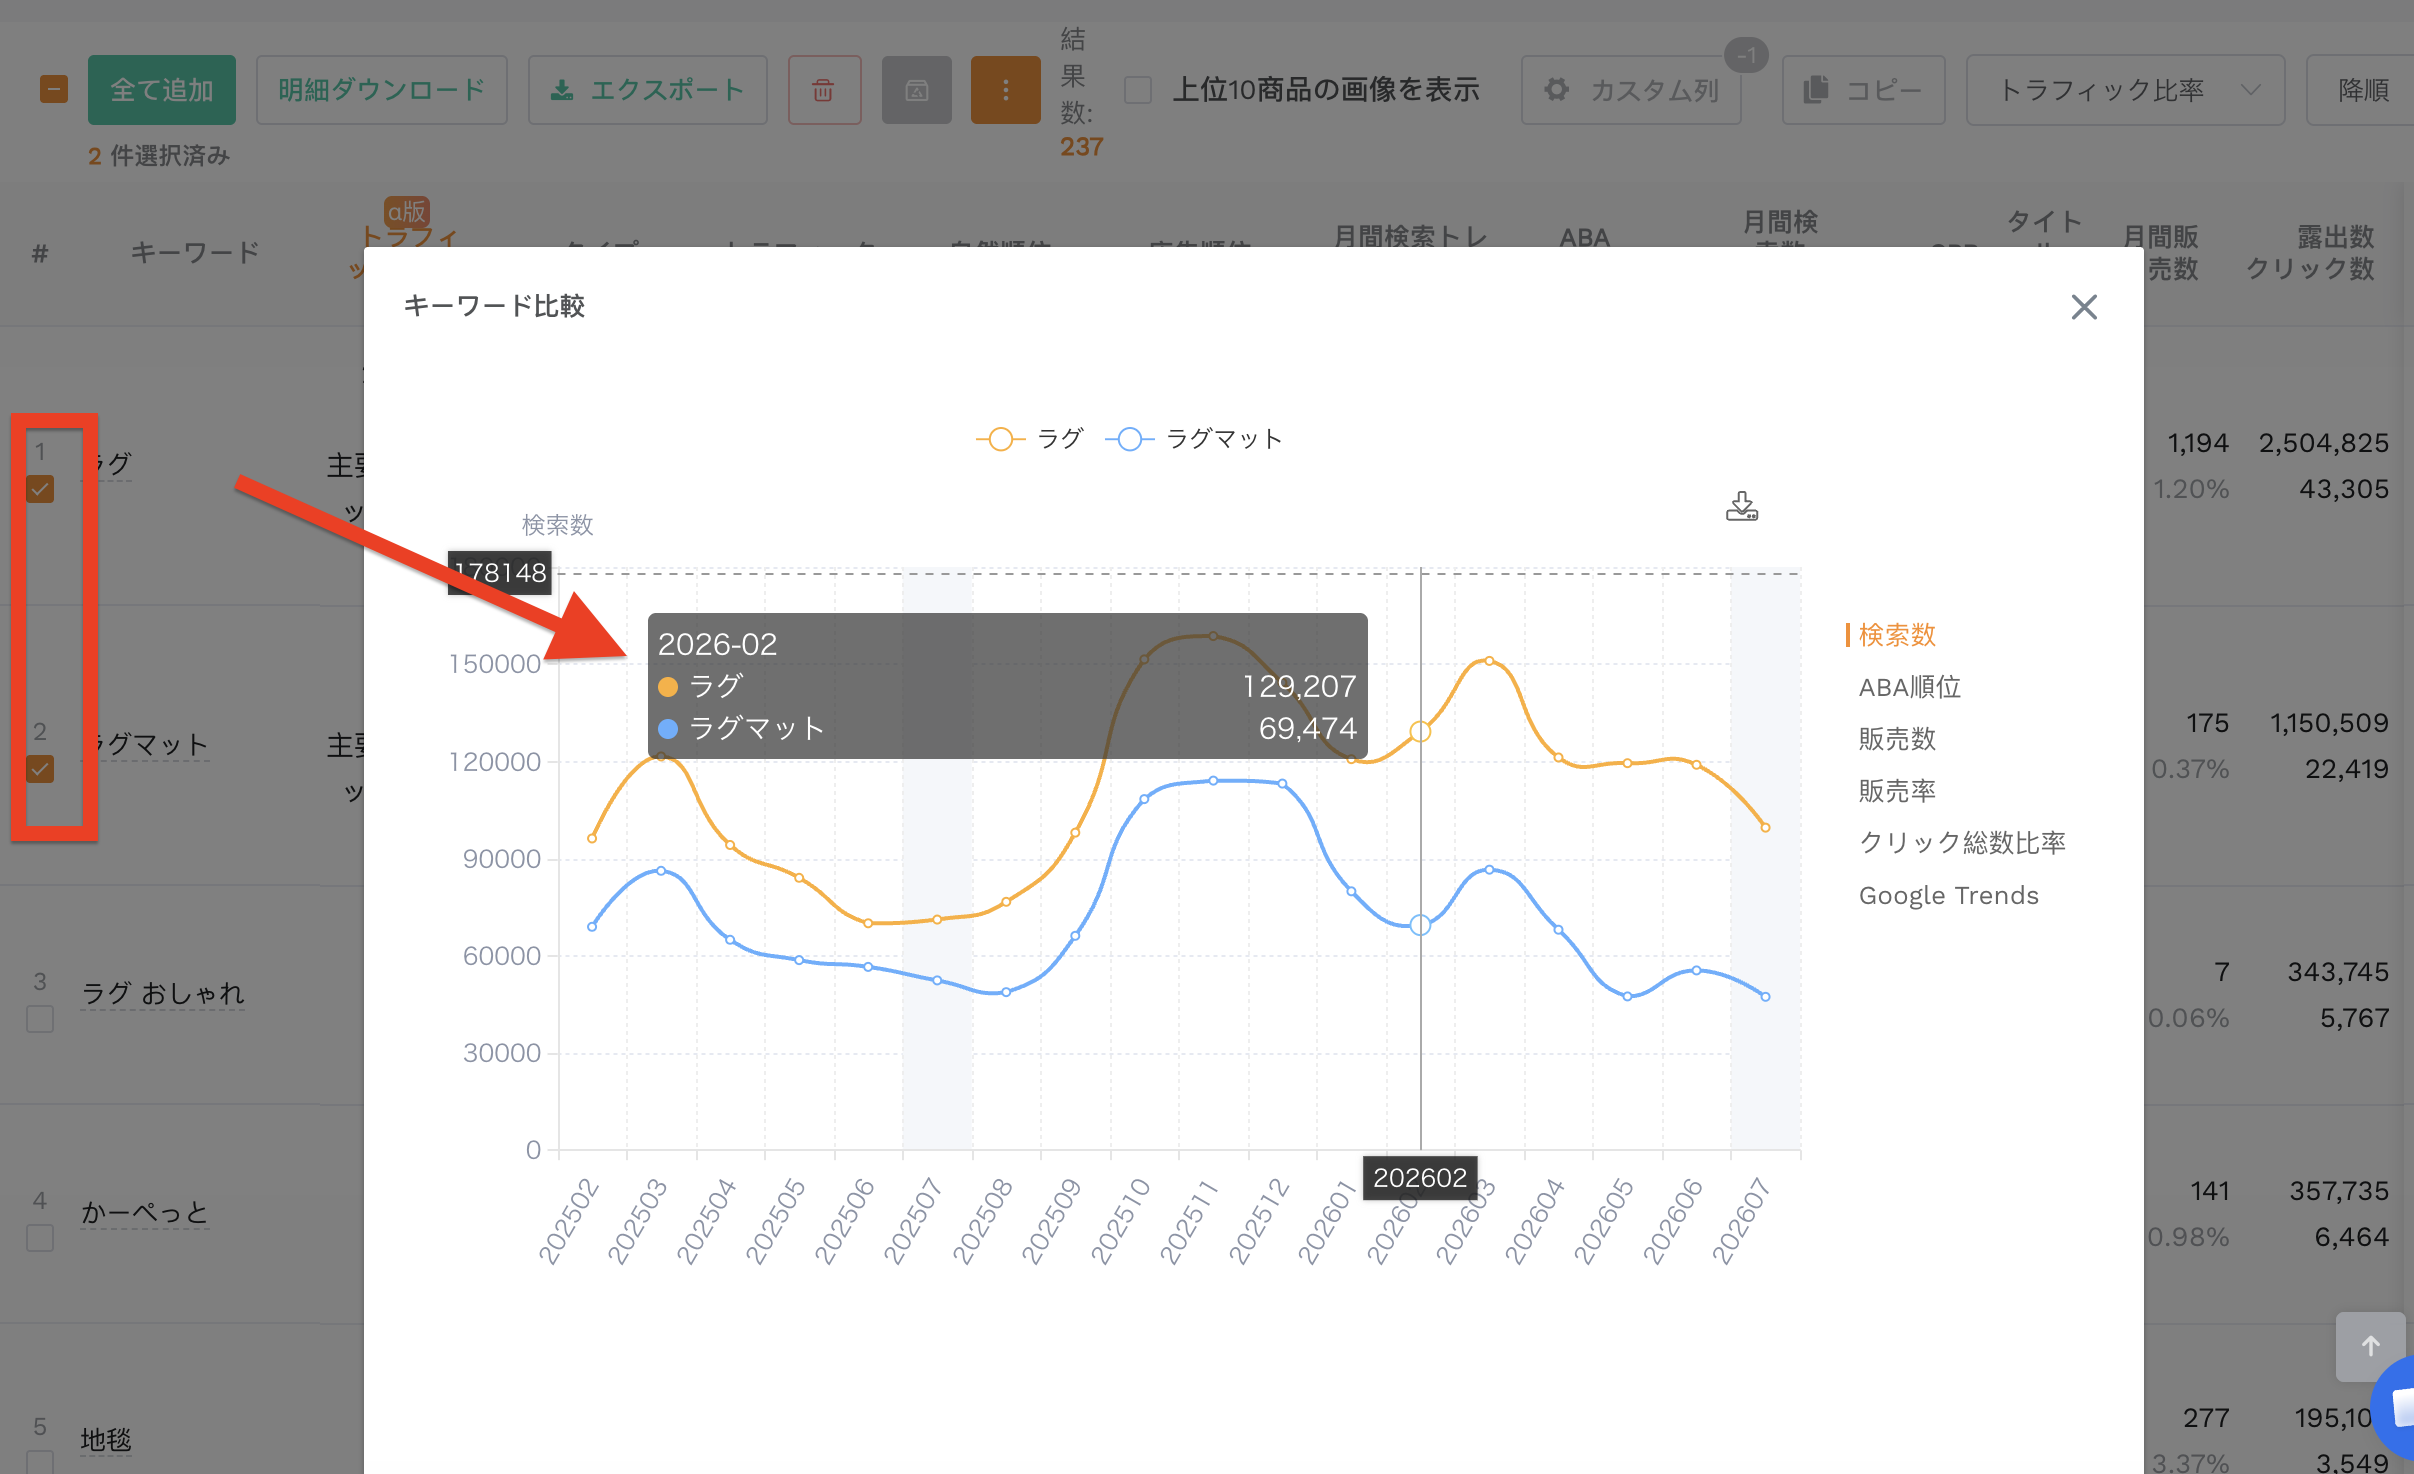Open keyword ラグ おしゃれ
The width and height of the screenshot is (2414, 1474).
[x=162, y=993]
